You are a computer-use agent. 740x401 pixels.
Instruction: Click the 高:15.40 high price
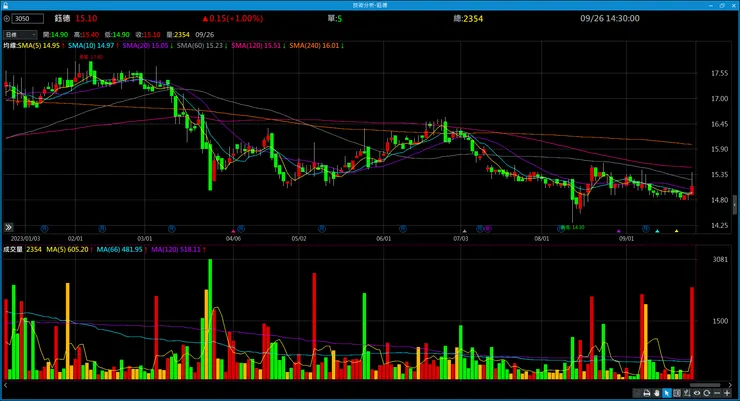pos(86,34)
